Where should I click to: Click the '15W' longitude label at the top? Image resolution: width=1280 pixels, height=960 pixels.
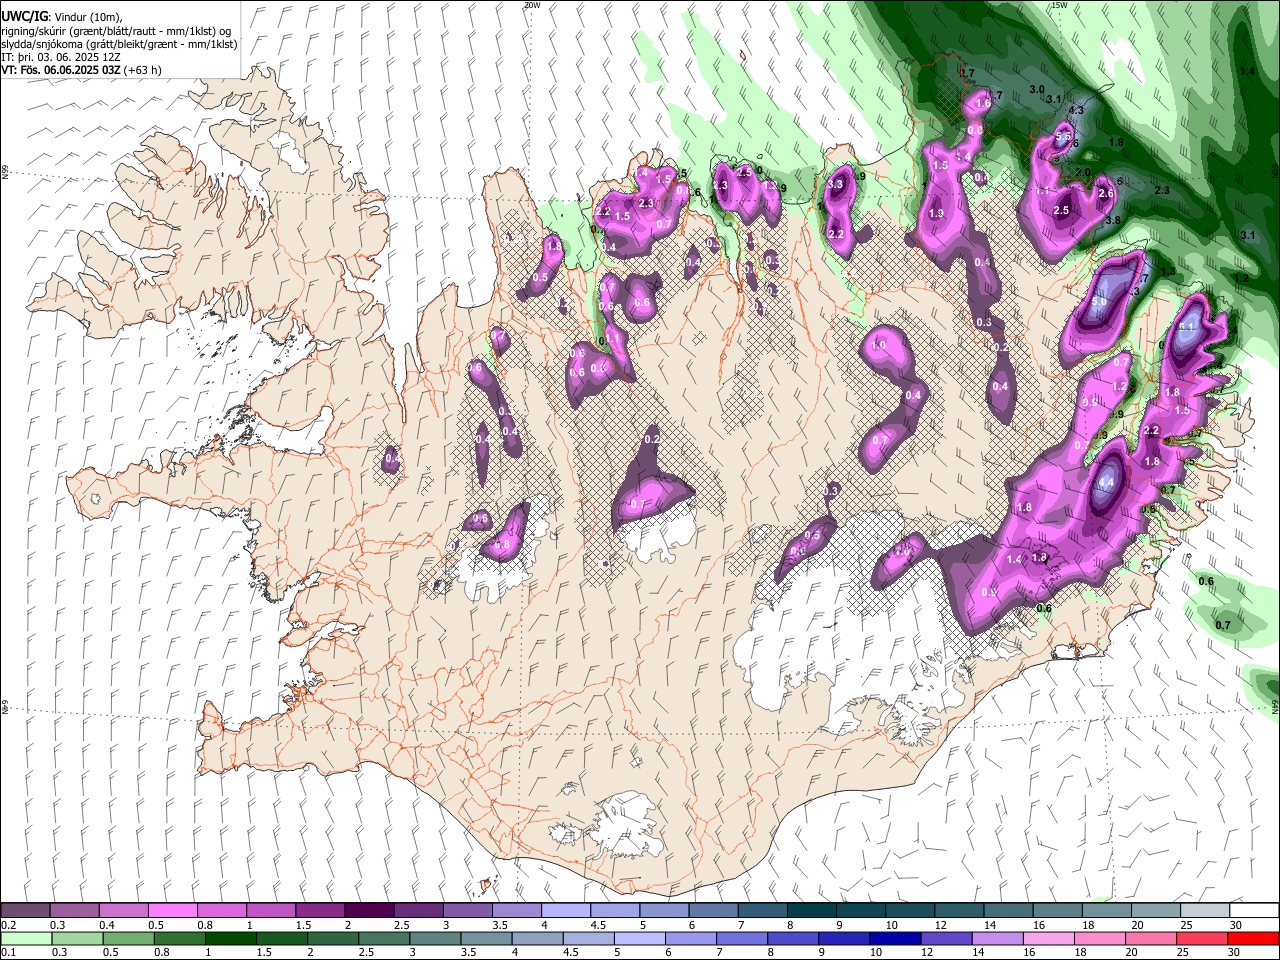pyautogui.click(x=1059, y=5)
